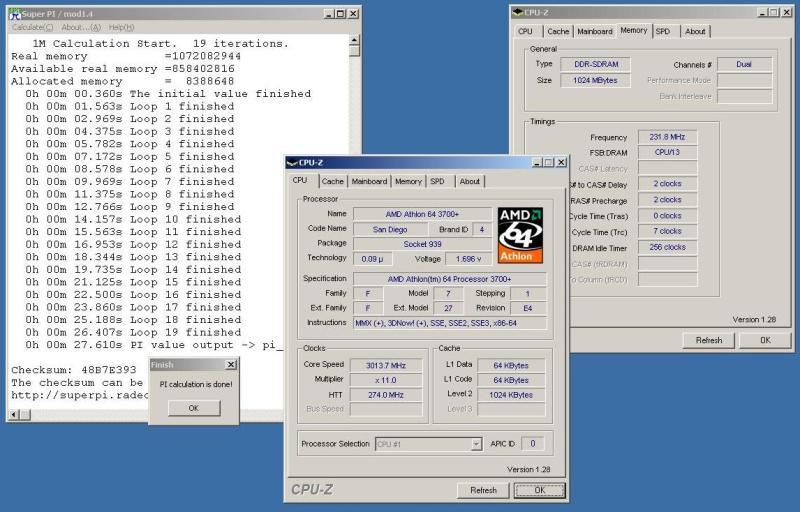The width and height of the screenshot is (800, 512).
Task: Click the Instructions field with MMX, SSE list
Action: (x=450, y=323)
